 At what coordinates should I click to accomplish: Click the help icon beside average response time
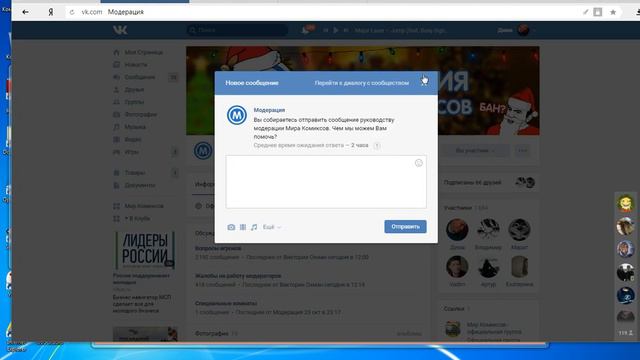(x=377, y=146)
